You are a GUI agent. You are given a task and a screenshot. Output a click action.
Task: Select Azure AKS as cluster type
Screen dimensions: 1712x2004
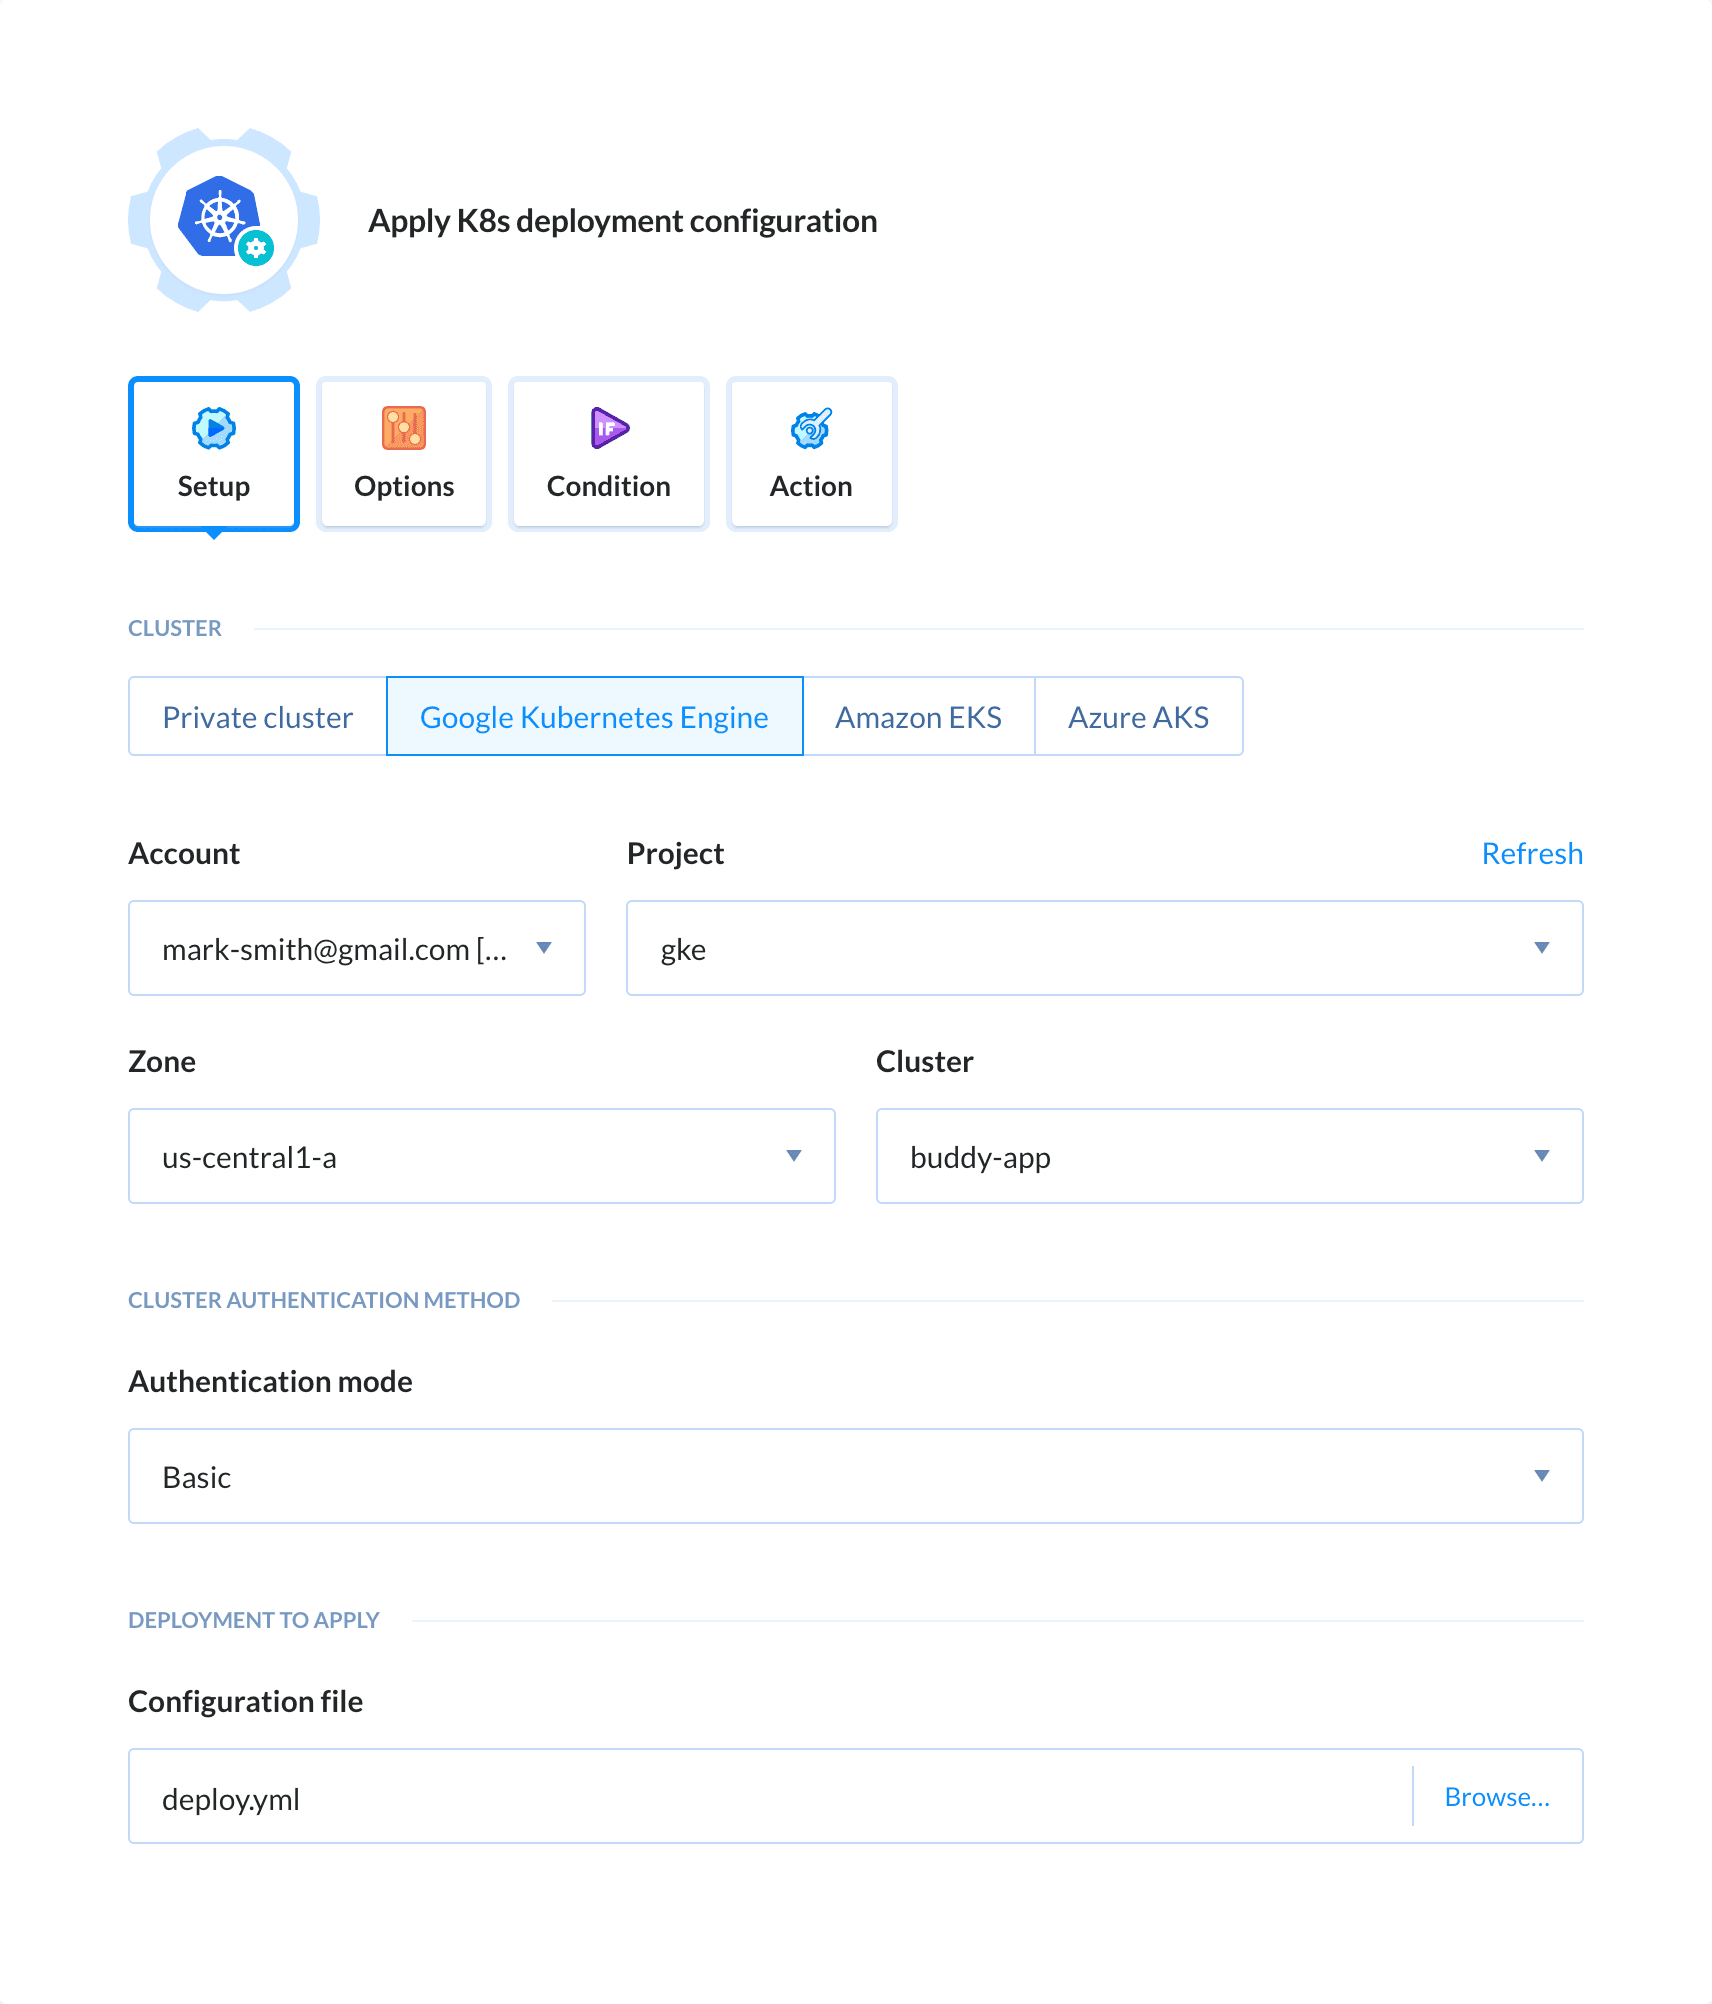pos(1139,716)
